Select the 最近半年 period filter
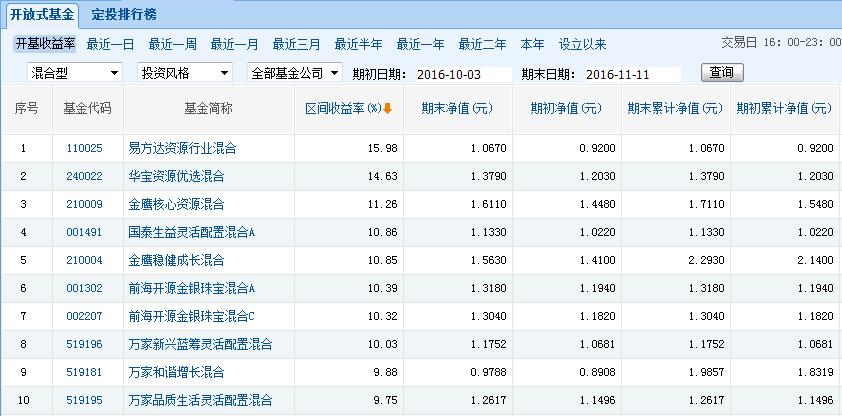Viewport: 842px width, 416px height. click(358, 45)
